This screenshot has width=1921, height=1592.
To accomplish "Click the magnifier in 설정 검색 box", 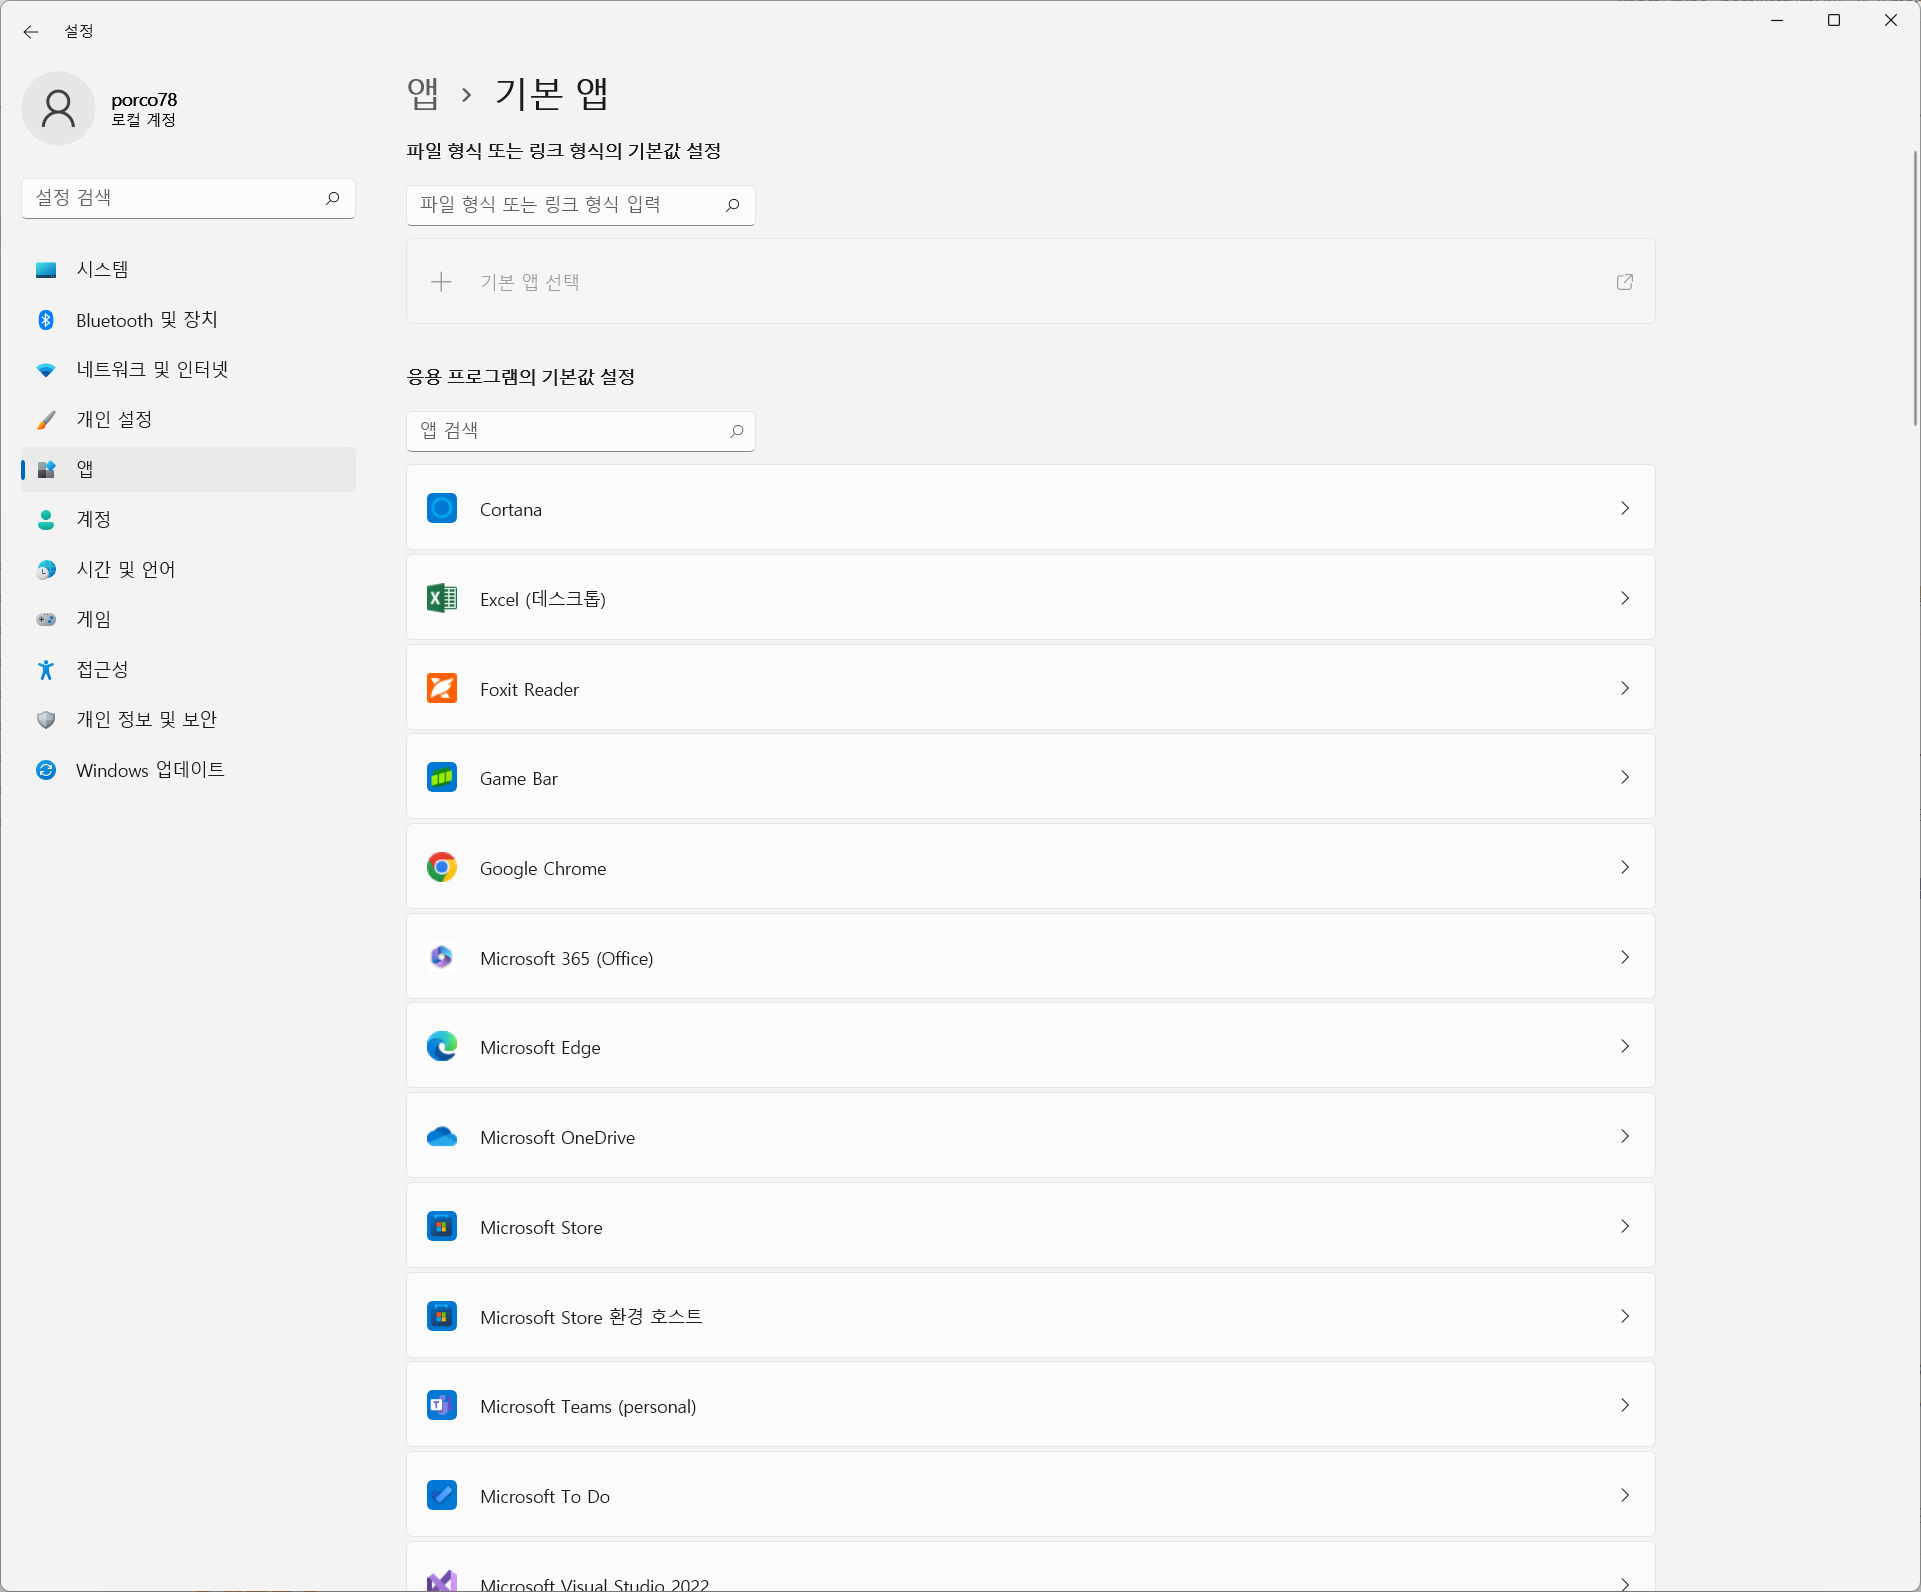I will pos(332,198).
